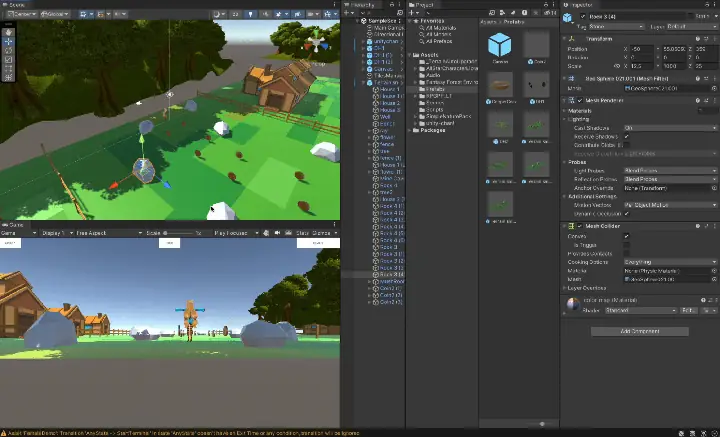This screenshot has width=720, height=437.
Task: Switch to the Scene tab
Action: 14,4
